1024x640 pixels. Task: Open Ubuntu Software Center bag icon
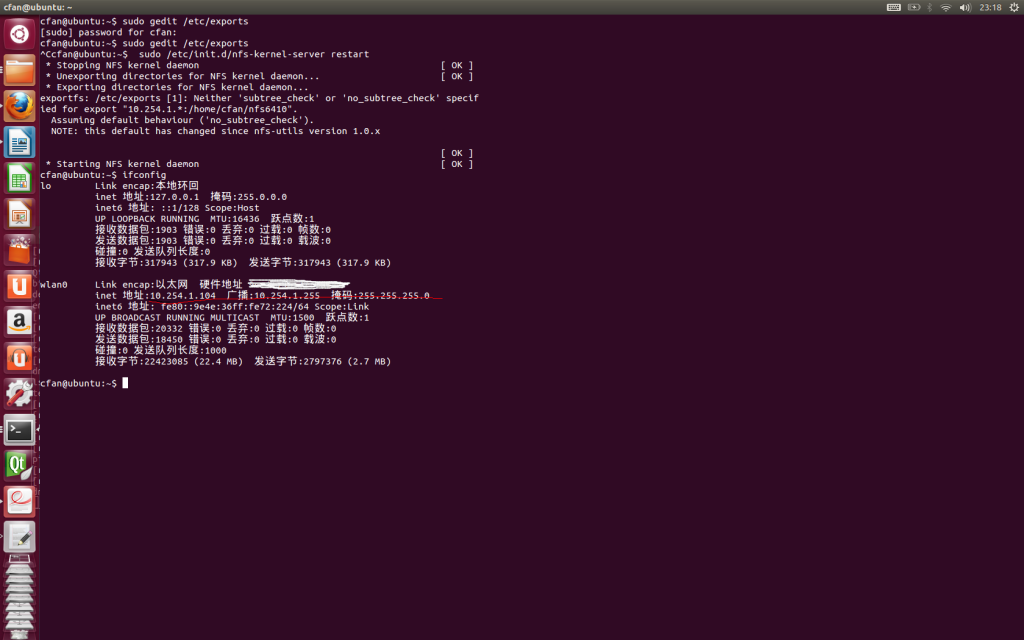[20, 249]
